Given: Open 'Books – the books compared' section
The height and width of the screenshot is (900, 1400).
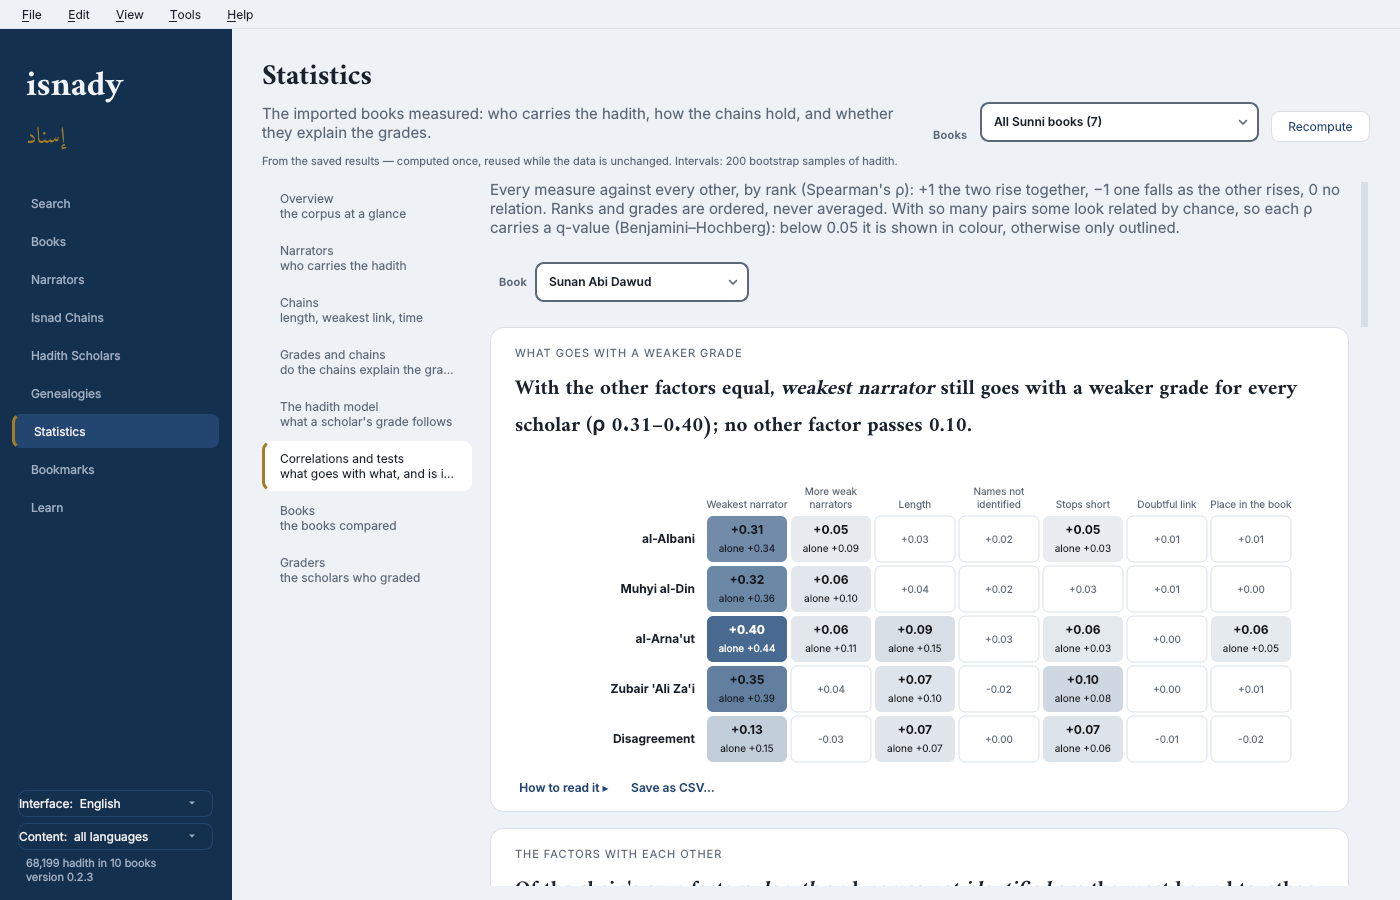Looking at the screenshot, I should [367, 518].
